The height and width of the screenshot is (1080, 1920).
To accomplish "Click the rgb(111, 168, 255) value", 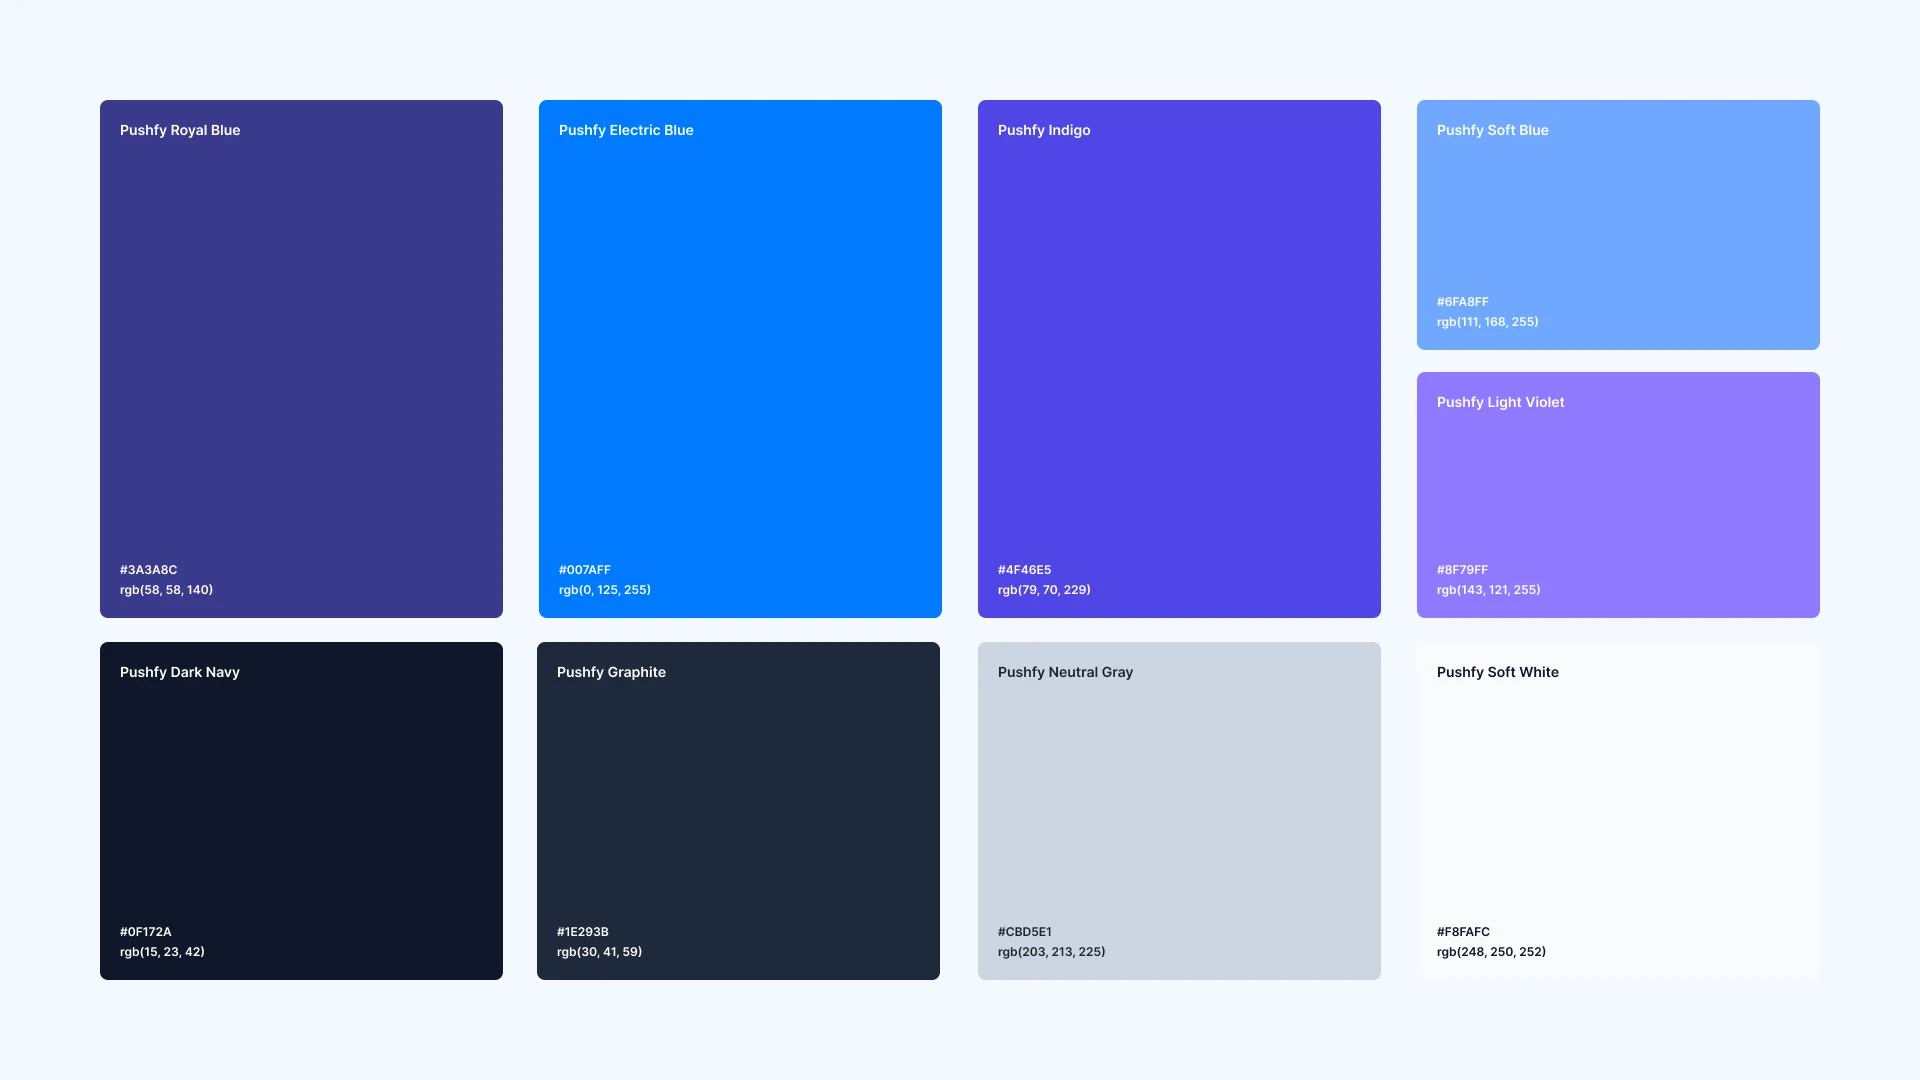I will tap(1487, 322).
